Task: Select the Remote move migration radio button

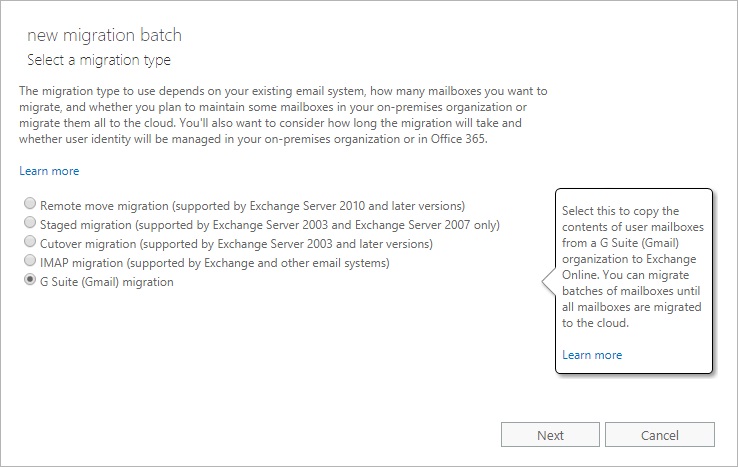Action: [x=29, y=205]
